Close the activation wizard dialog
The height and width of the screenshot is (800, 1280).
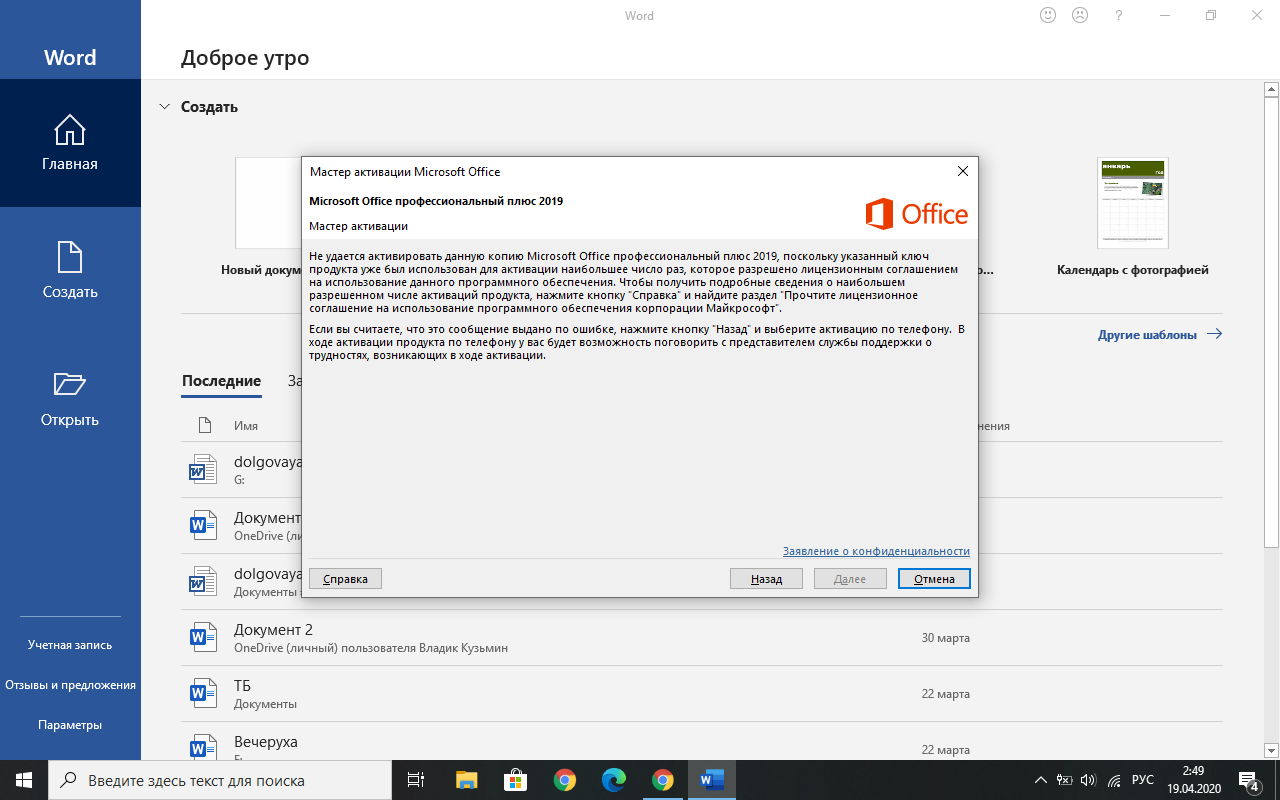click(962, 171)
